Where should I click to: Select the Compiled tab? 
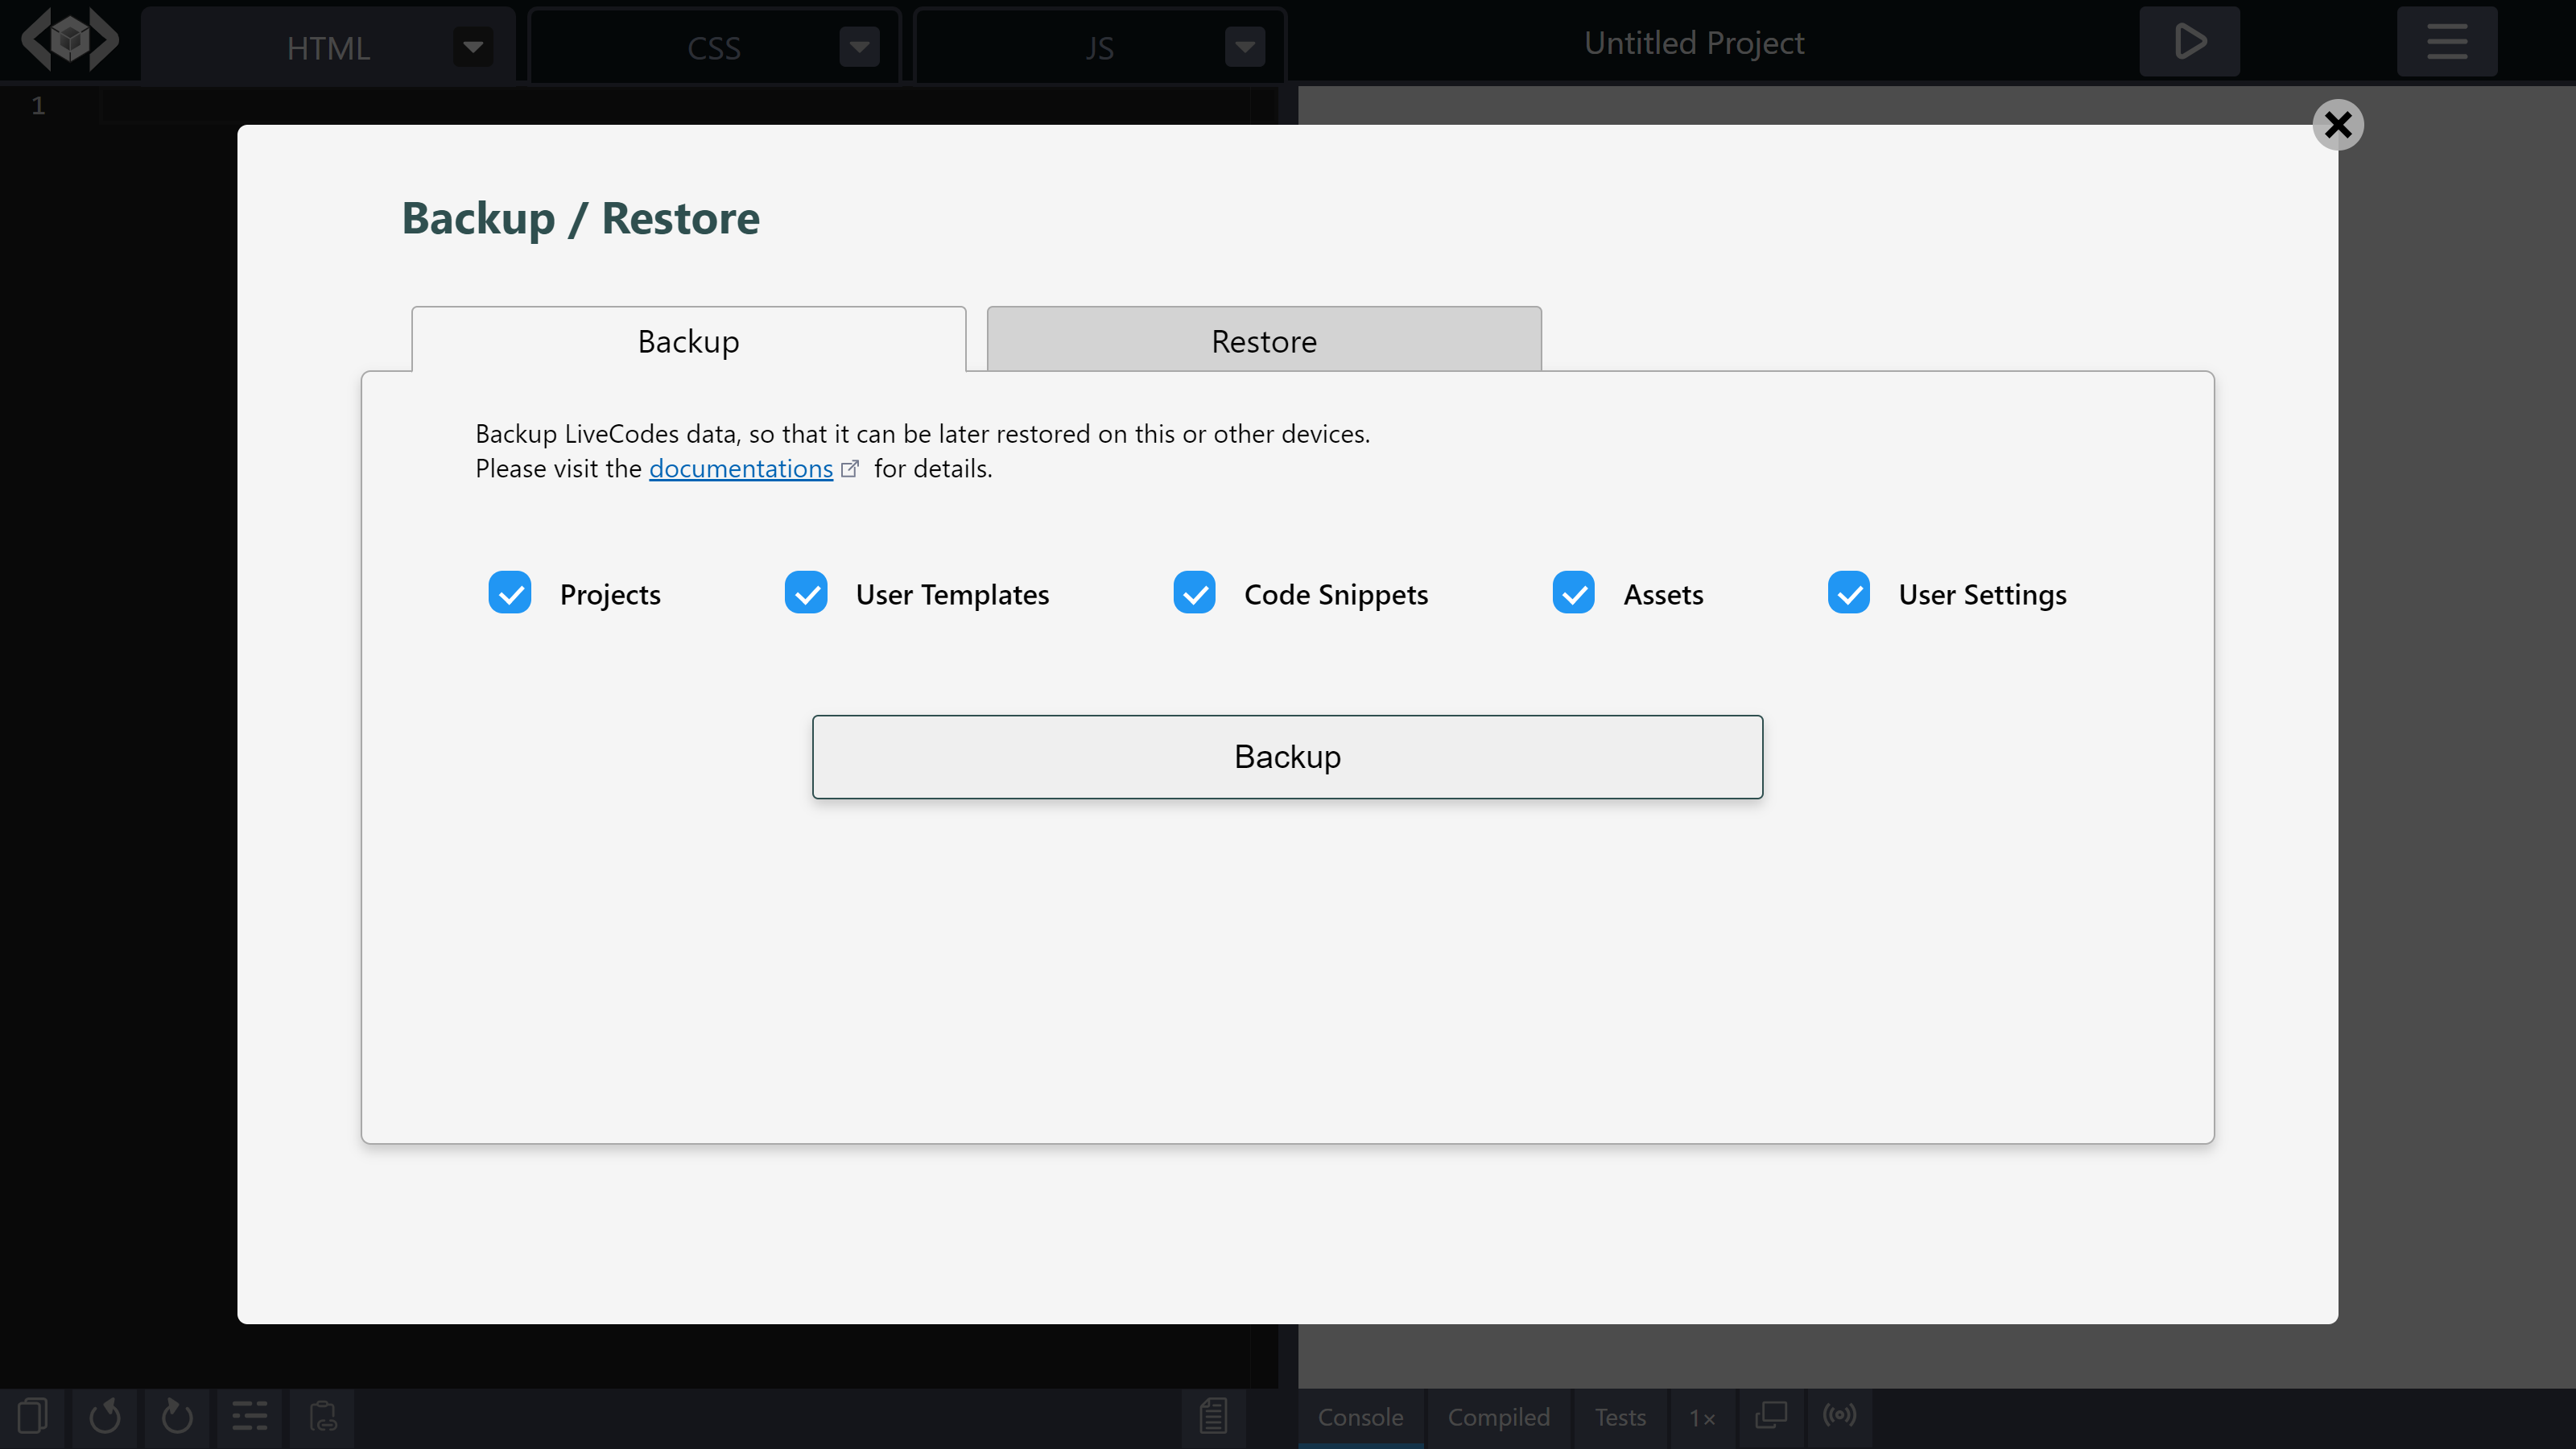click(1498, 1417)
